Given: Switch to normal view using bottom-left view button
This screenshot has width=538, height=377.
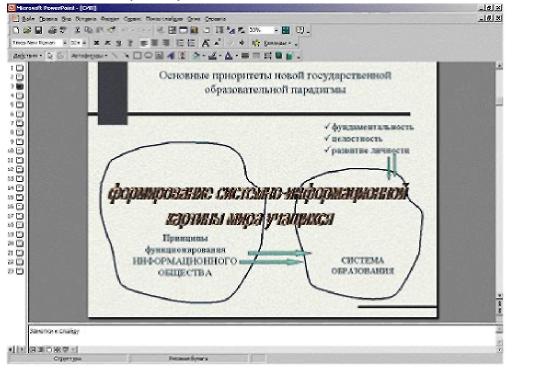Looking at the screenshot, I should click(x=33, y=350).
